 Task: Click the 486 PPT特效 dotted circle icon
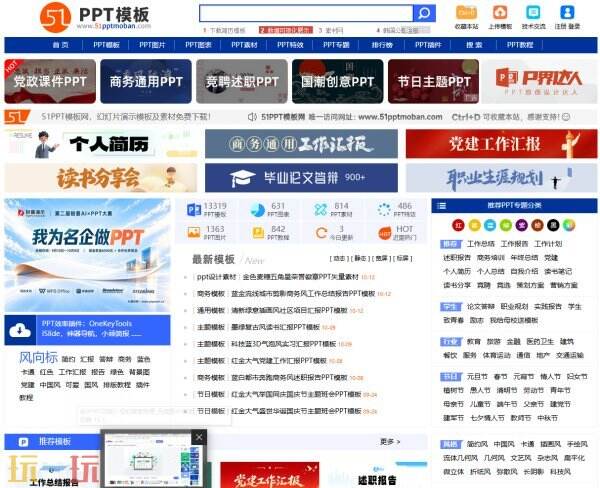pyautogui.click(x=384, y=210)
